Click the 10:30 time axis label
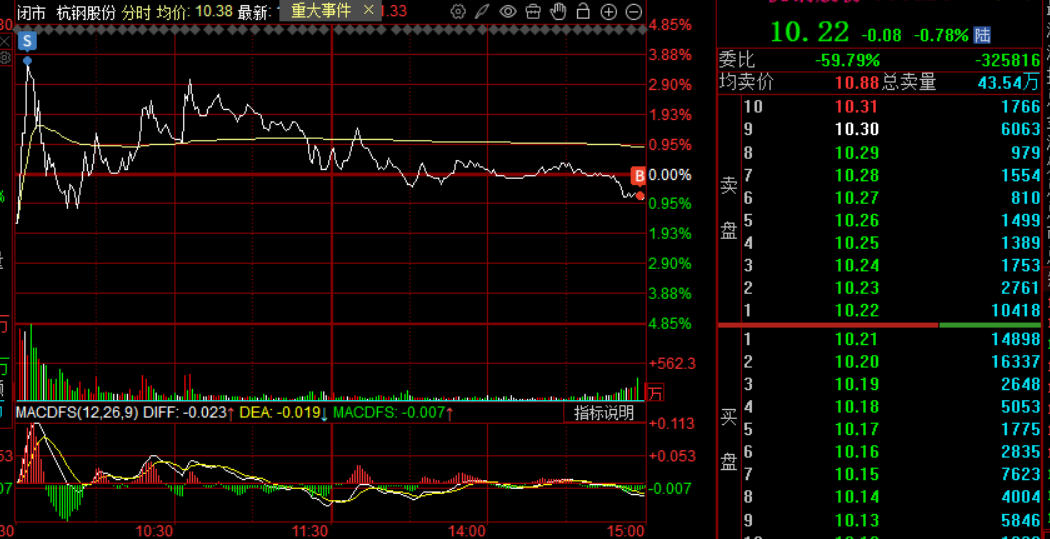Screen dimensions: 1050x539 pyautogui.click(x=156, y=531)
